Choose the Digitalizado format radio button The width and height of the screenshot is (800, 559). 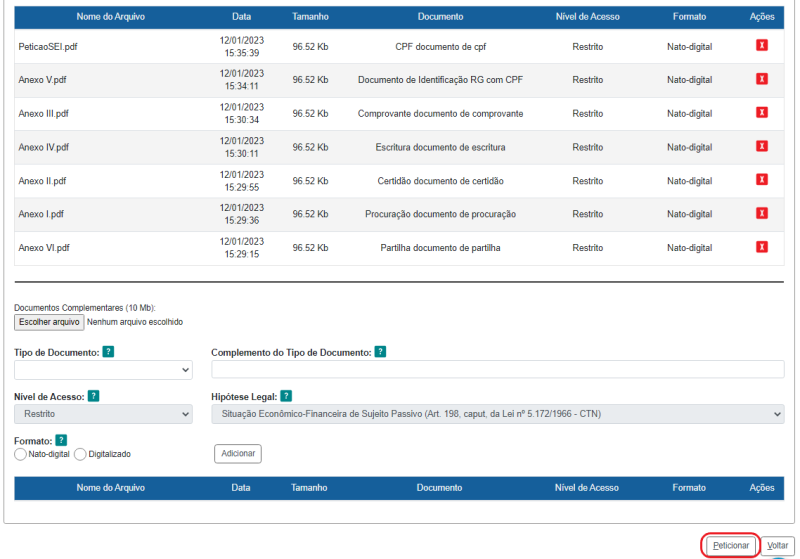(80, 454)
